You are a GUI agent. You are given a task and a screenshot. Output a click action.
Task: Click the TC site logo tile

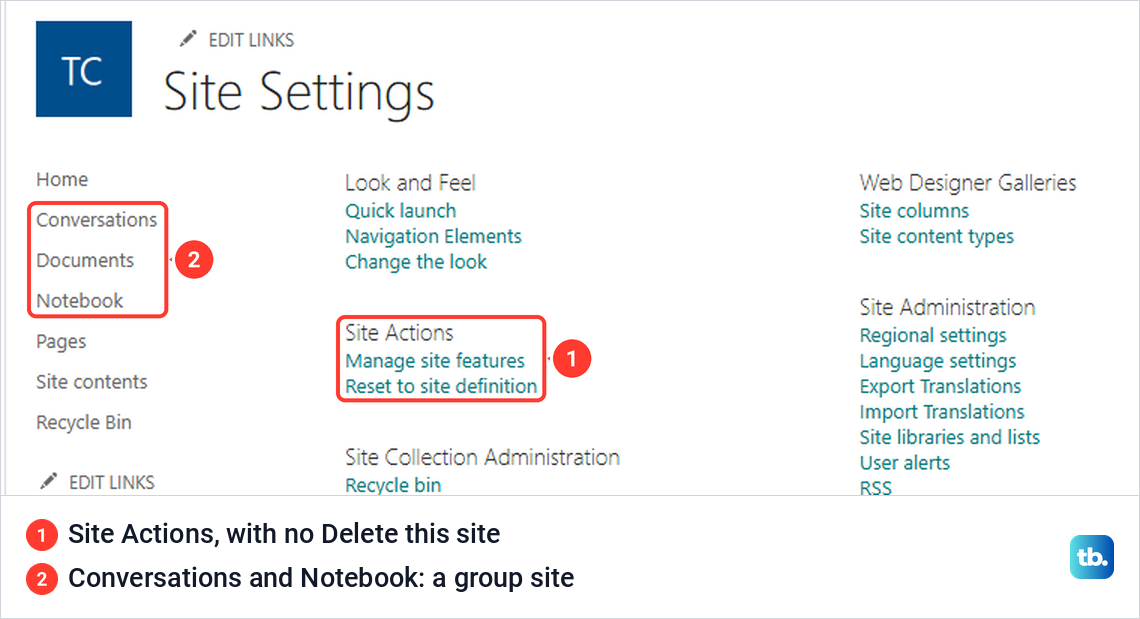84,68
